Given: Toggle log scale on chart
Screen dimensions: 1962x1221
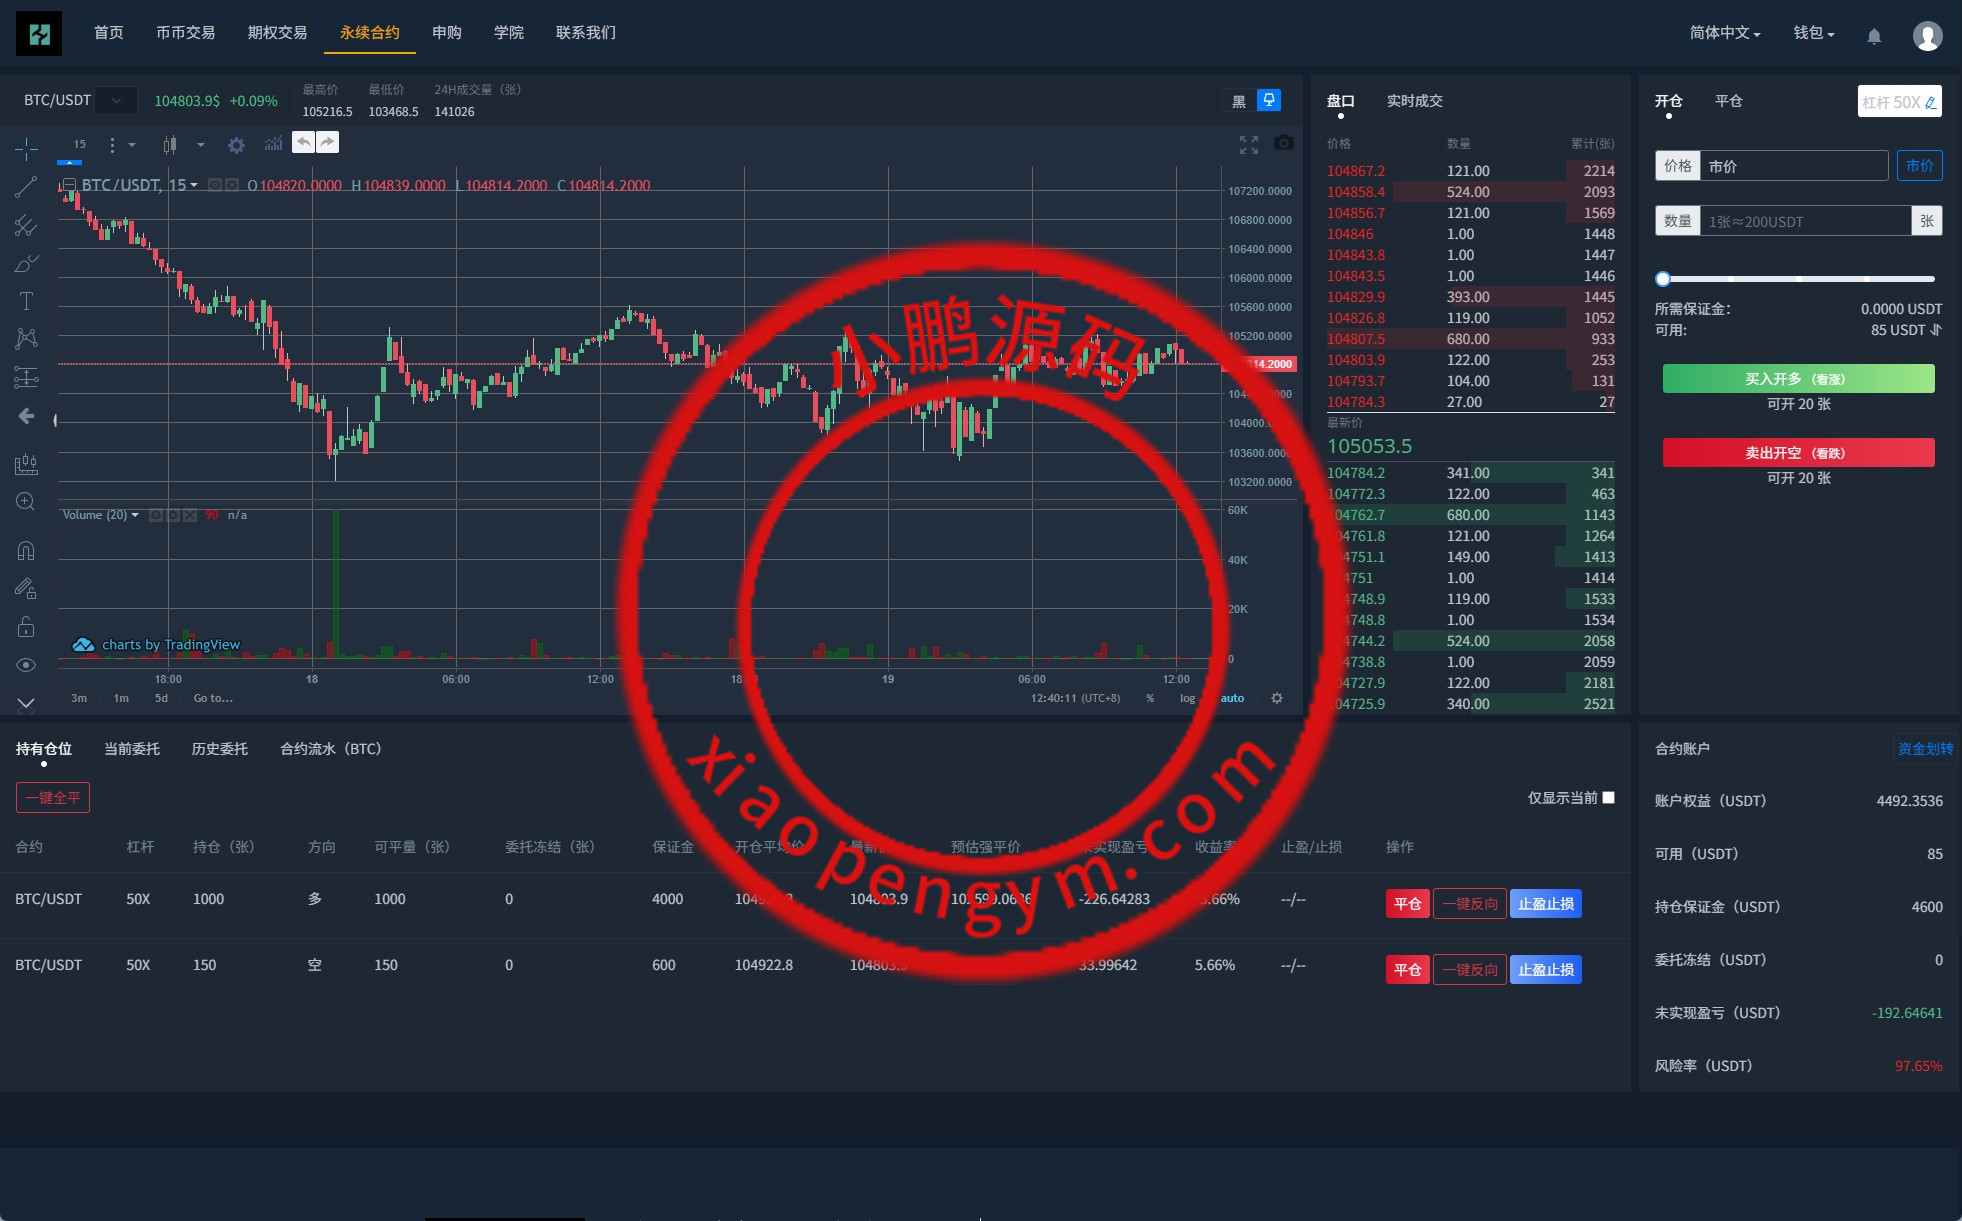Looking at the screenshot, I should pyautogui.click(x=1187, y=698).
